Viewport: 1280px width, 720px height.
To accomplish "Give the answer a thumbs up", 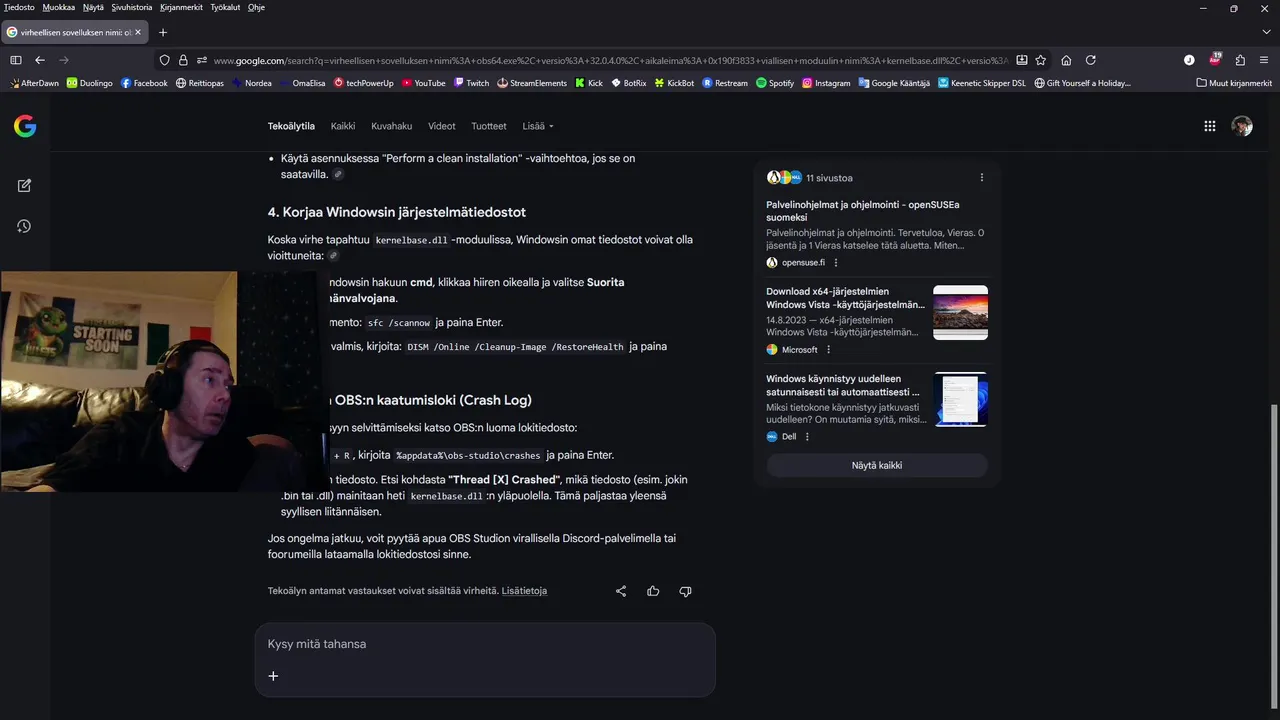I will [653, 591].
